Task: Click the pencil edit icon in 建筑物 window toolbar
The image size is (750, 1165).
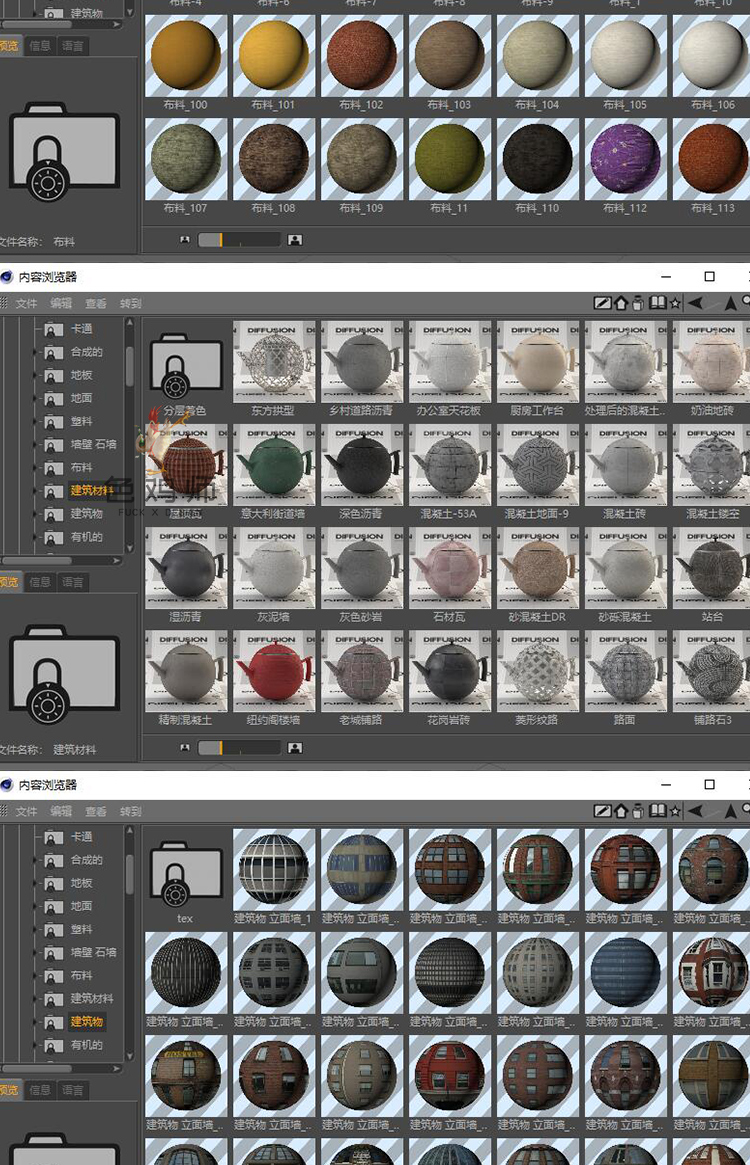Action: pos(602,811)
